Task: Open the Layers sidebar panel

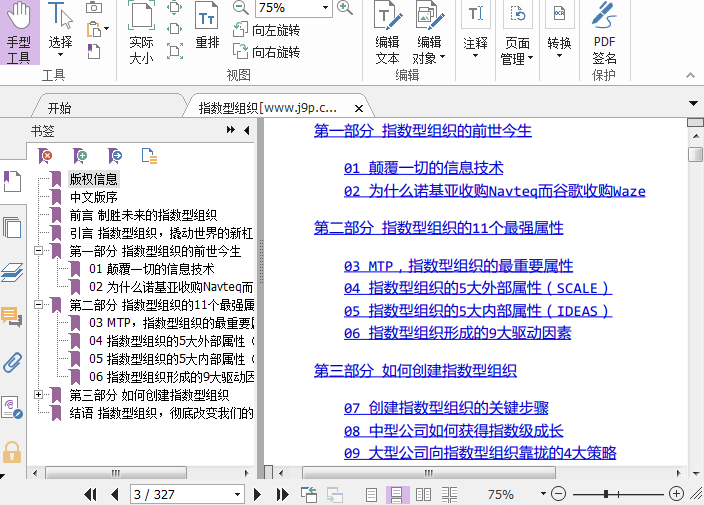Action: (12, 272)
